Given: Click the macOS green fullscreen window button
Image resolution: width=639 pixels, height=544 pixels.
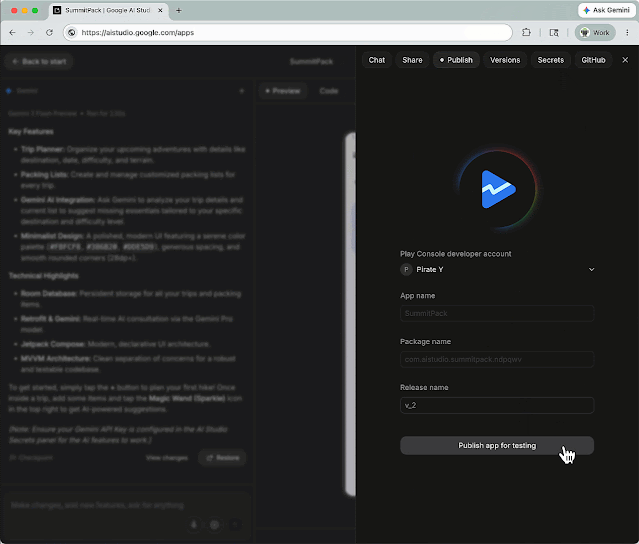Looking at the screenshot, I should point(35,11).
